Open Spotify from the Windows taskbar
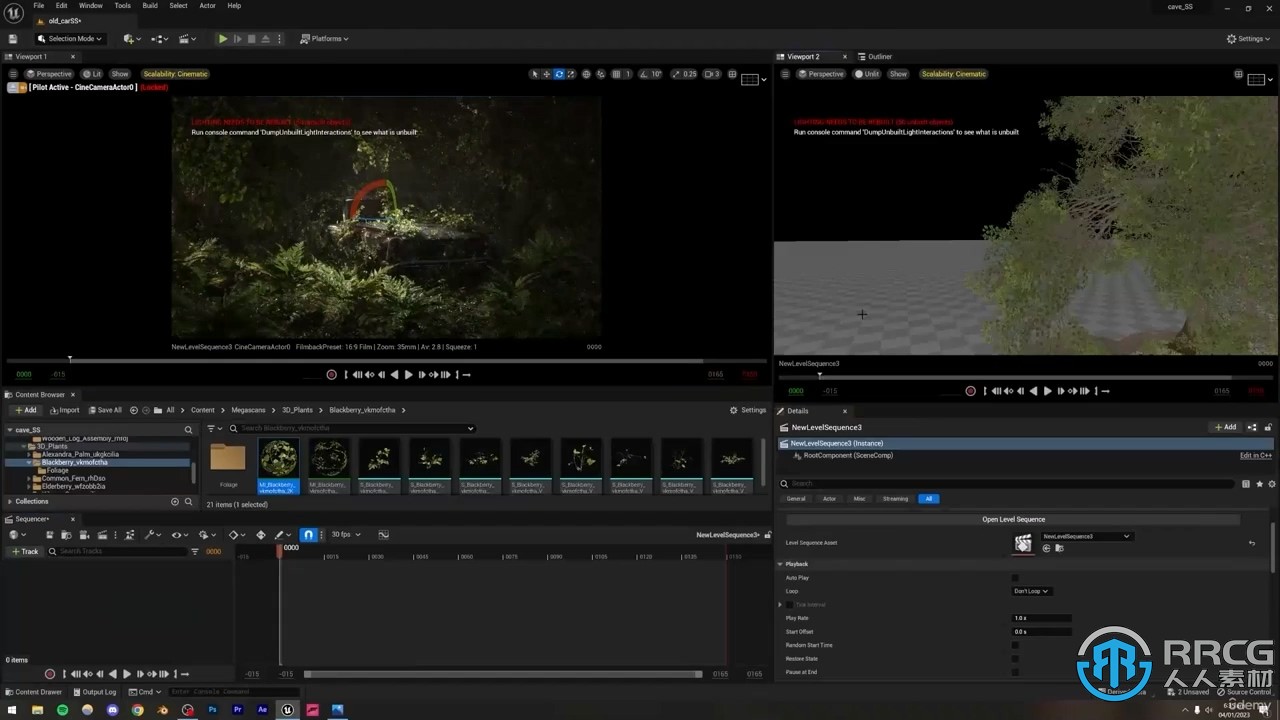The width and height of the screenshot is (1280, 720). [62, 710]
